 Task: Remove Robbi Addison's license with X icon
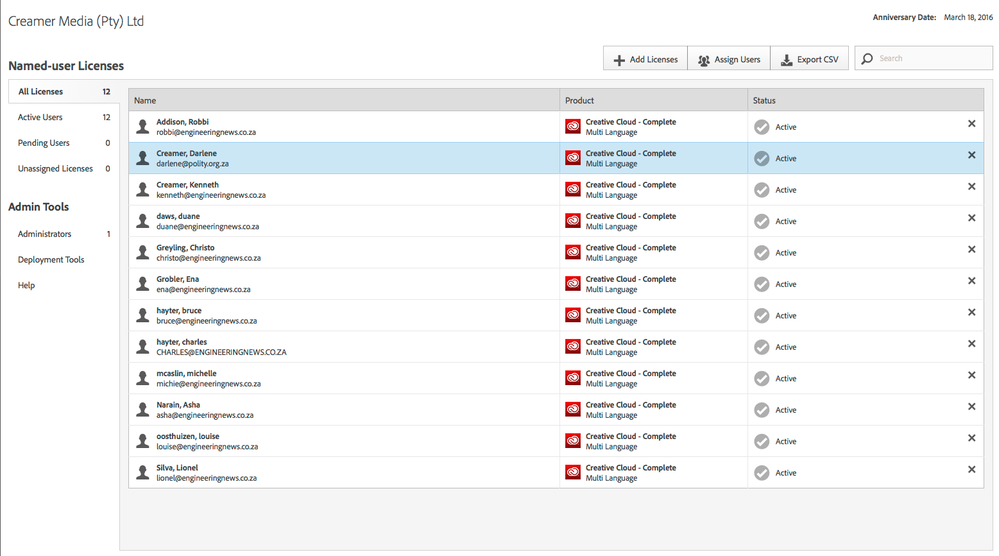(x=971, y=124)
